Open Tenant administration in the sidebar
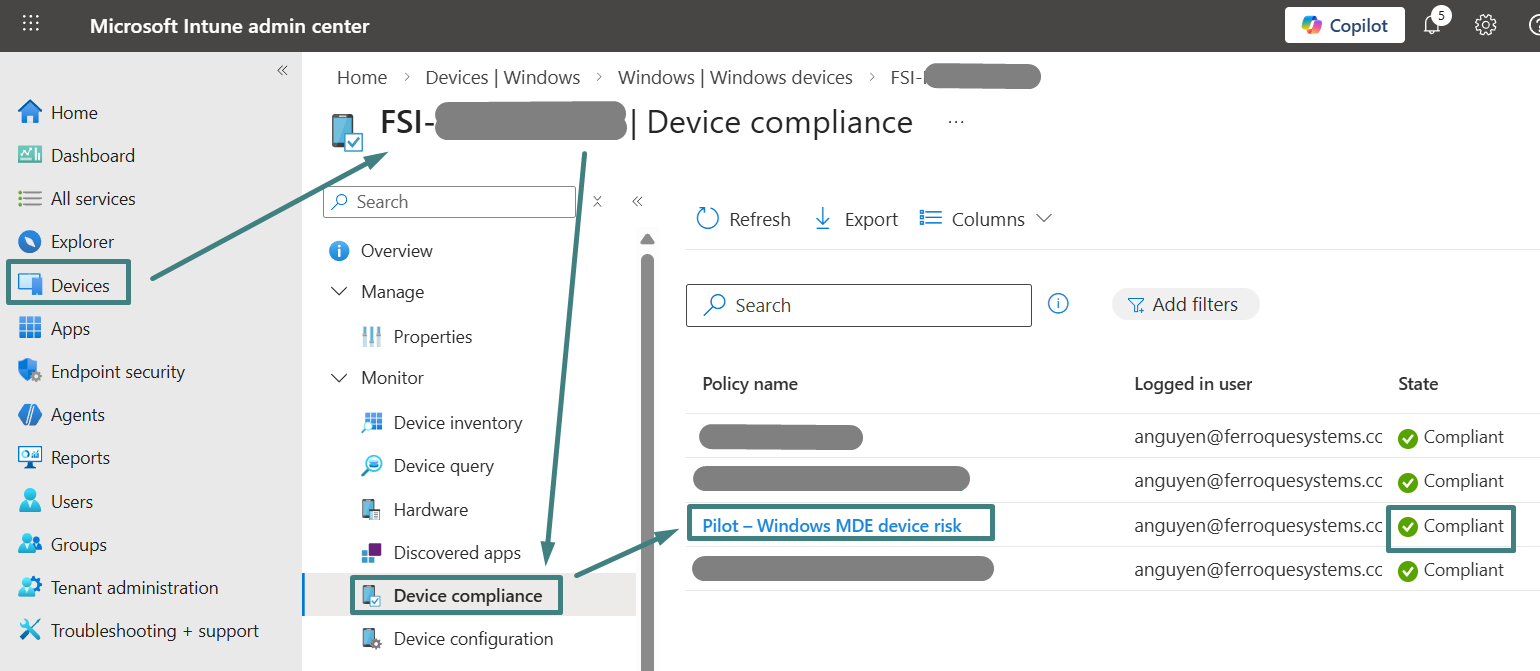This screenshot has height=671, width=1540. (134, 588)
